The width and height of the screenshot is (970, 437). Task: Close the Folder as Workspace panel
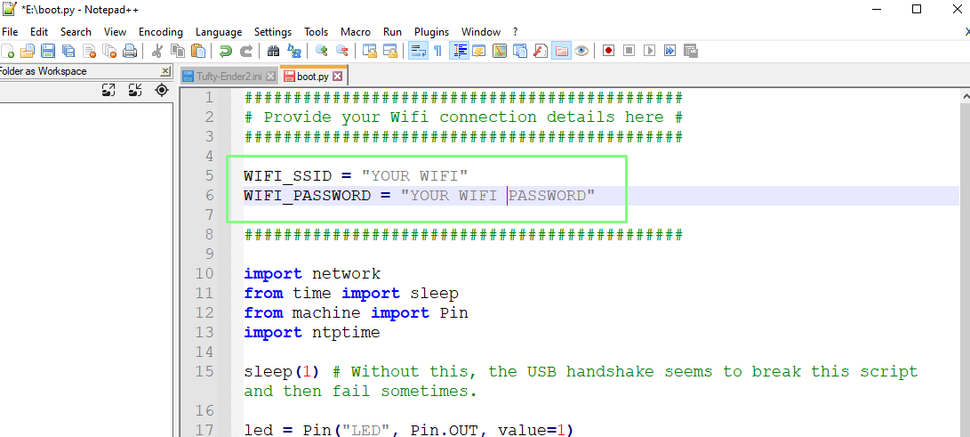[x=165, y=71]
